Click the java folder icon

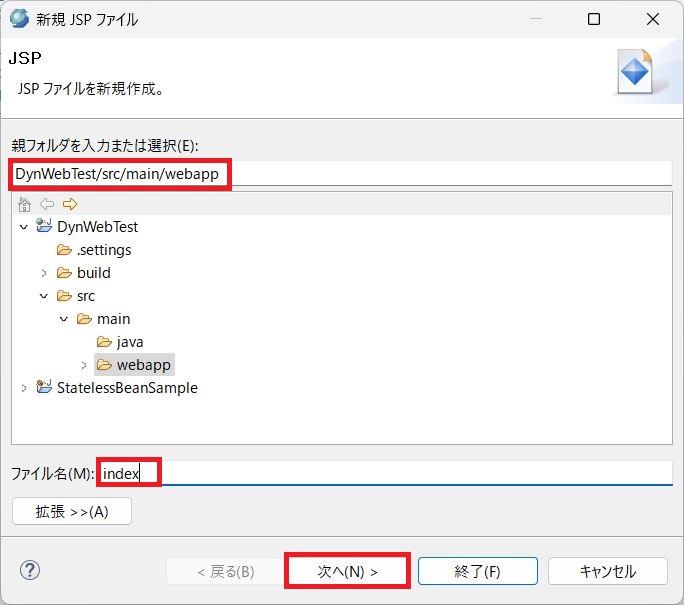coord(104,342)
